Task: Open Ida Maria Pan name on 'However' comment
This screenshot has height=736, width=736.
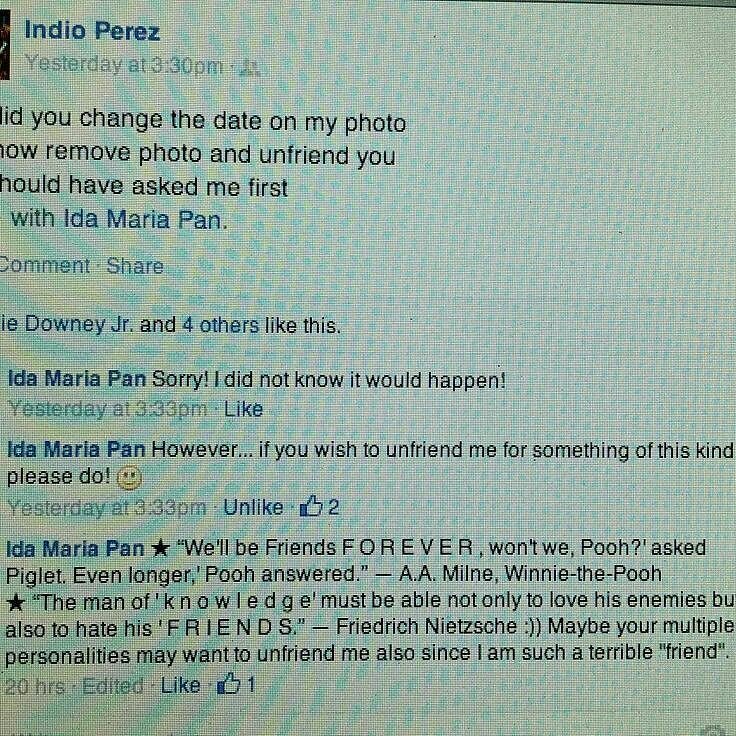Action: click(77, 450)
